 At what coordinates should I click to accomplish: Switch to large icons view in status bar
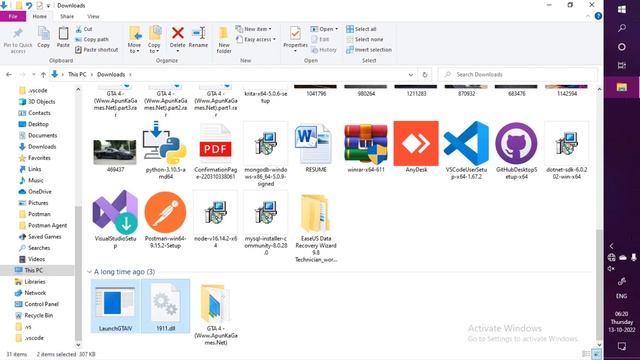[x=596, y=354]
